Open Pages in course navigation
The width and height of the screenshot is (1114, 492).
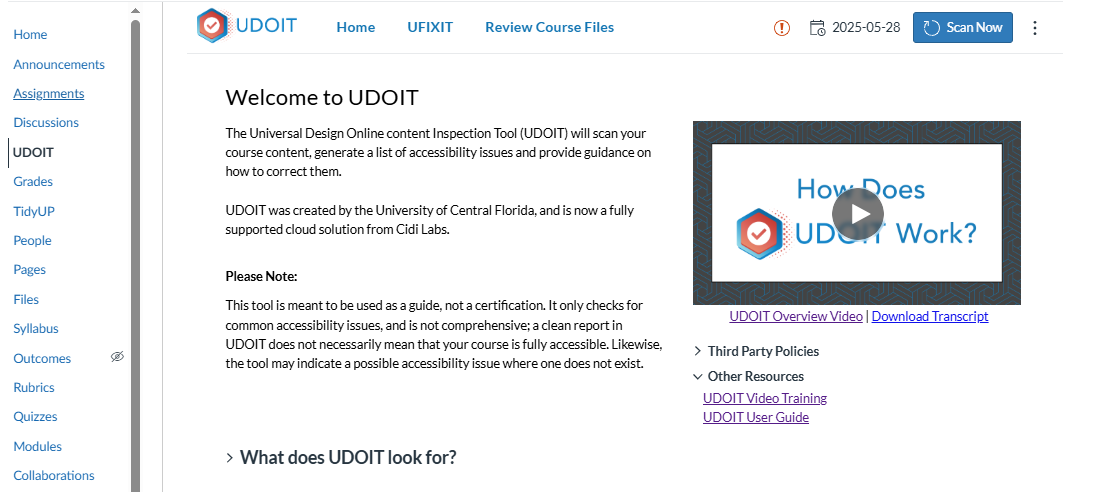(29, 270)
